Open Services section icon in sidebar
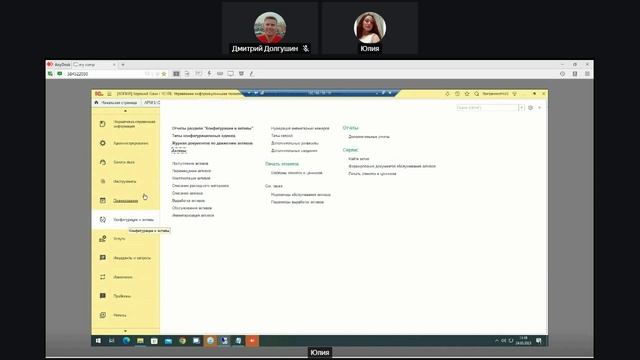The height and width of the screenshot is (360, 640). (x=102, y=239)
